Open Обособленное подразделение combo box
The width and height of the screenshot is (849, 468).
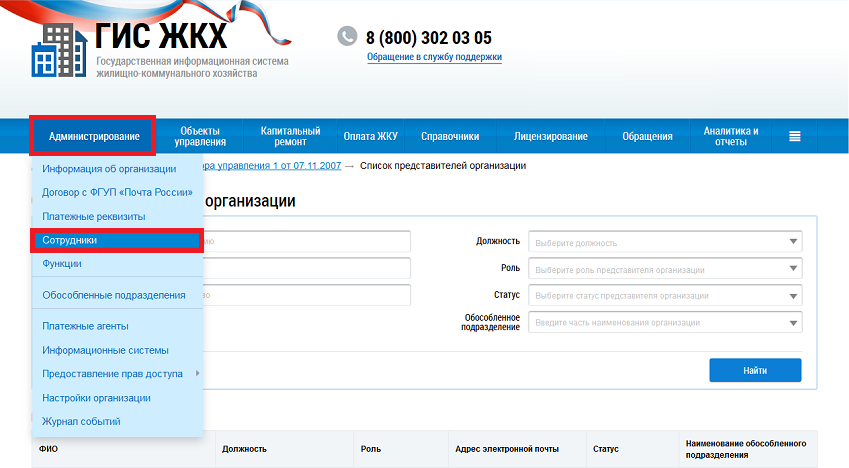tap(665, 322)
